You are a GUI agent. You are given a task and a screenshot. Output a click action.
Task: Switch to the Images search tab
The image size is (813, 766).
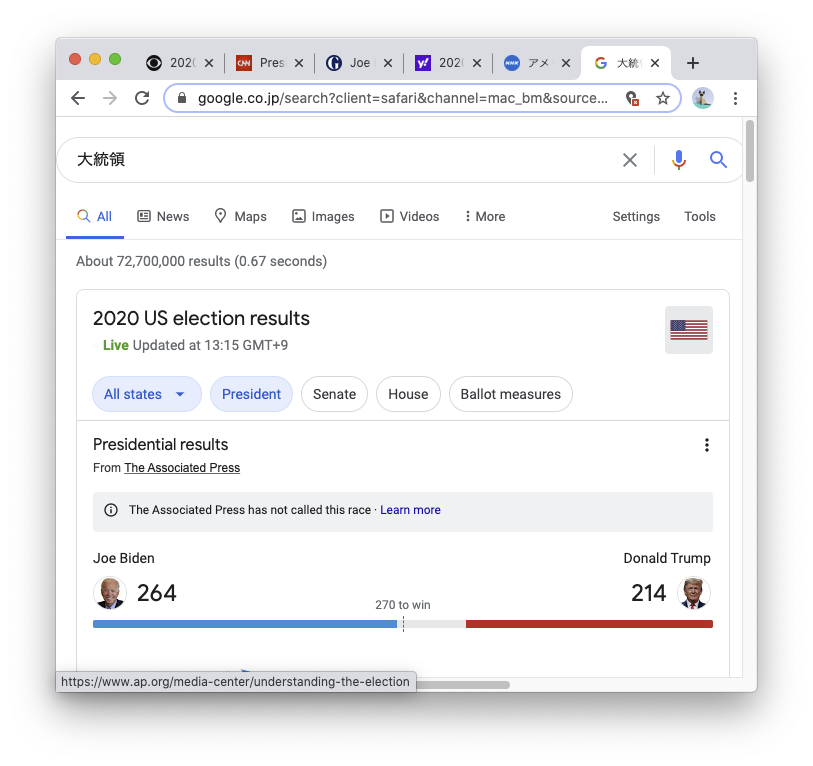pyautogui.click(x=323, y=216)
